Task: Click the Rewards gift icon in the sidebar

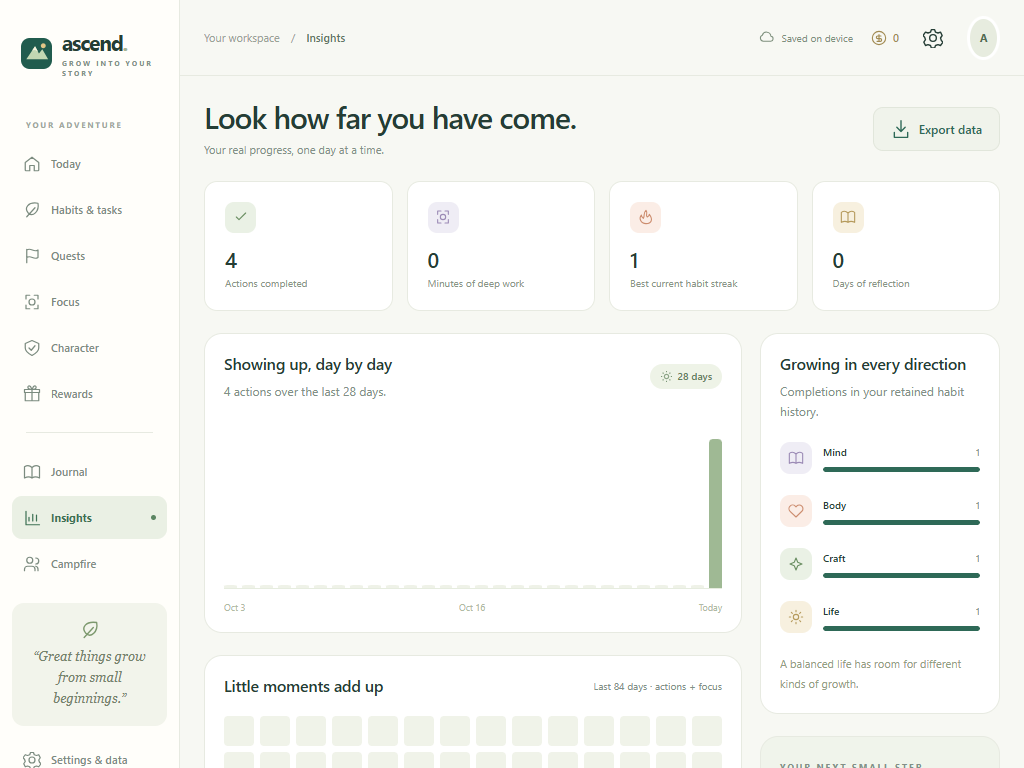Action: pyautogui.click(x=32, y=394)
